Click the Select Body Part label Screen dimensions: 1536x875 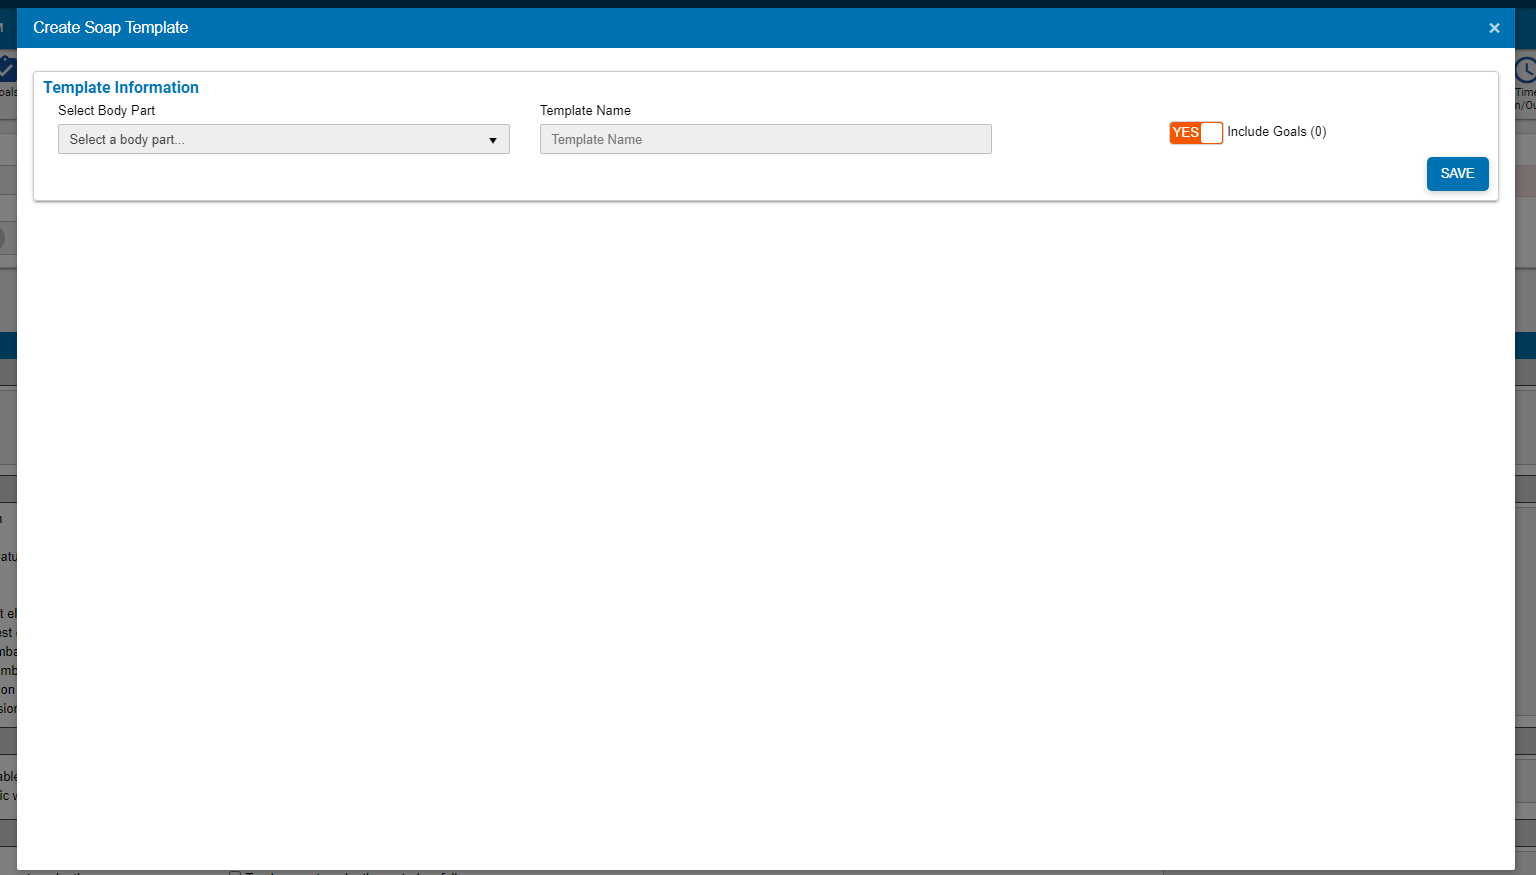pos(106,111)
